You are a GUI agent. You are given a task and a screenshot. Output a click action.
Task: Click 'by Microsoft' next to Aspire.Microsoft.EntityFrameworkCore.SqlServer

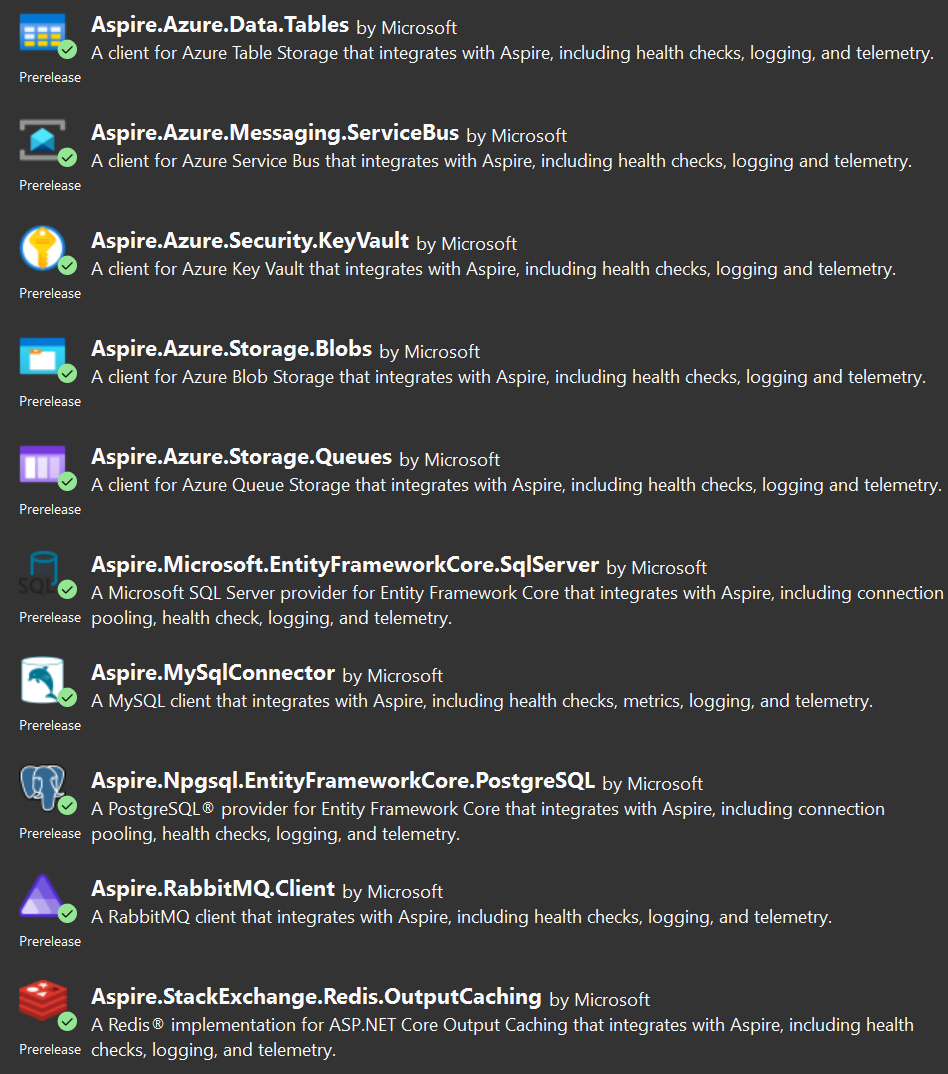656,568
